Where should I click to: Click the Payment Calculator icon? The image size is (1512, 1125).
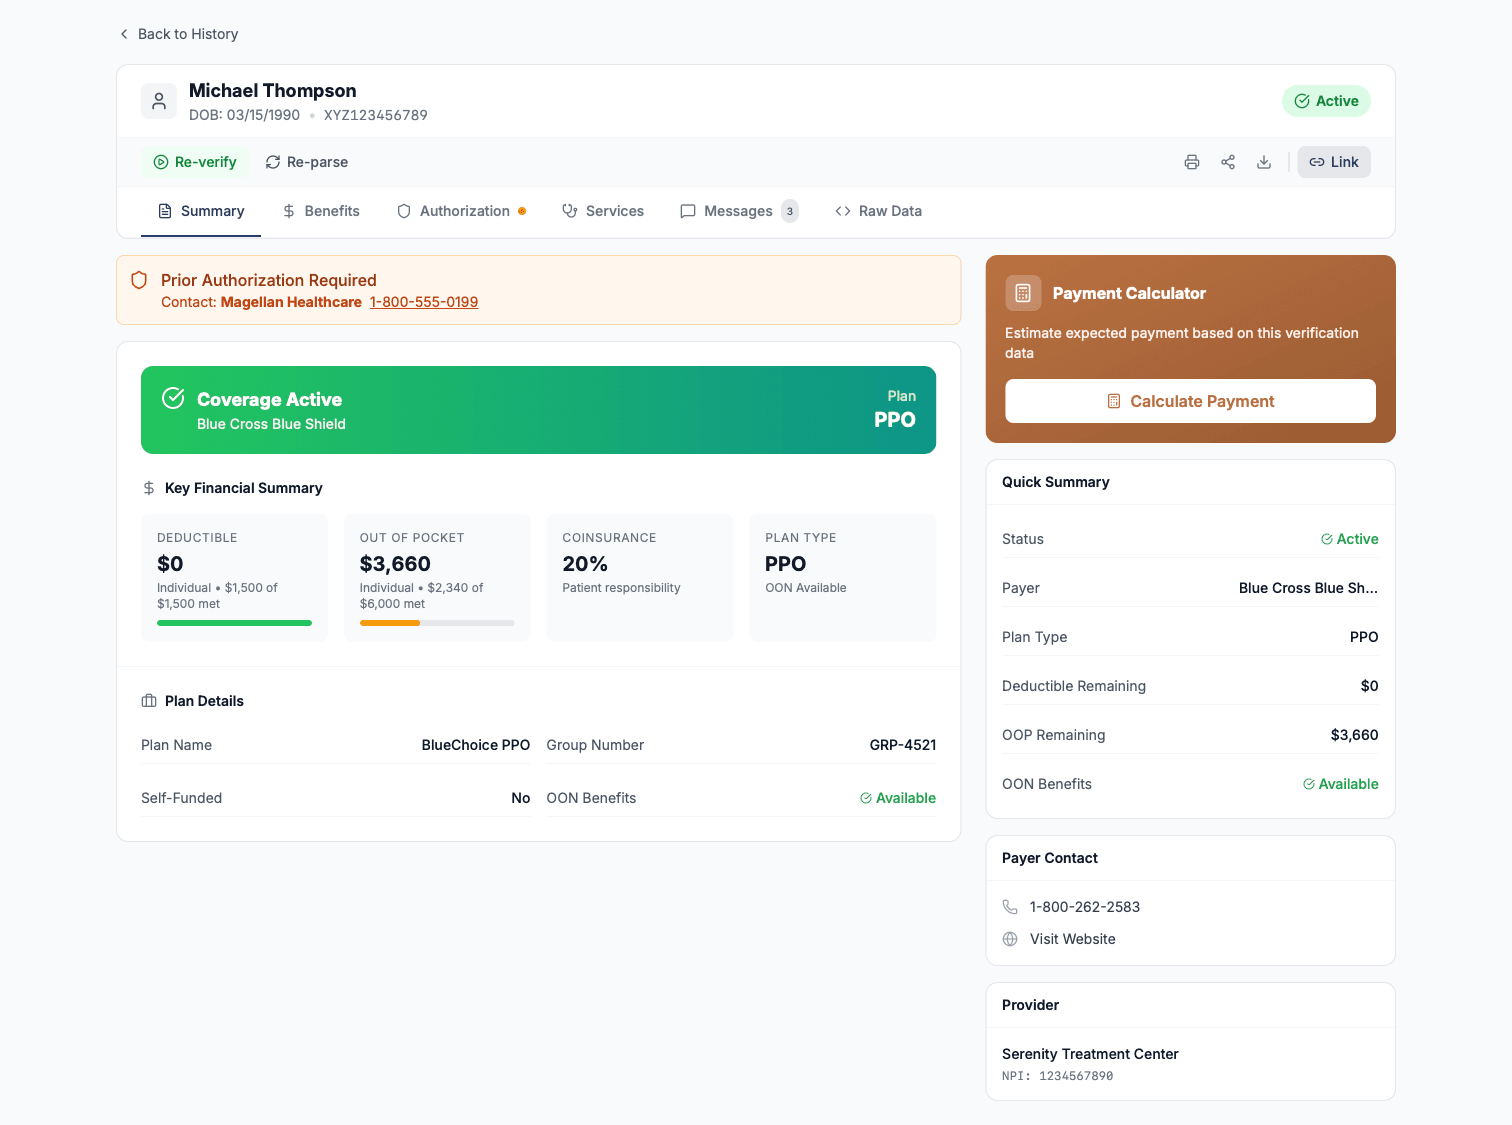(1022, 293)
